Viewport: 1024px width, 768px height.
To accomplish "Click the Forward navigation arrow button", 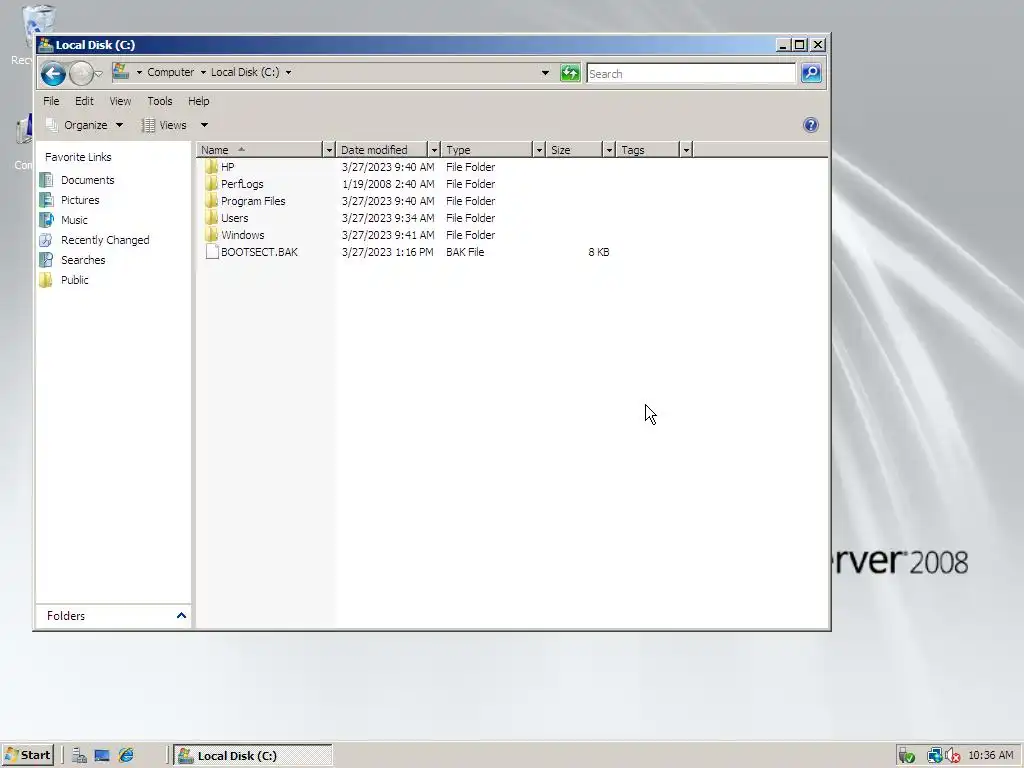I will tap(81, 74).
